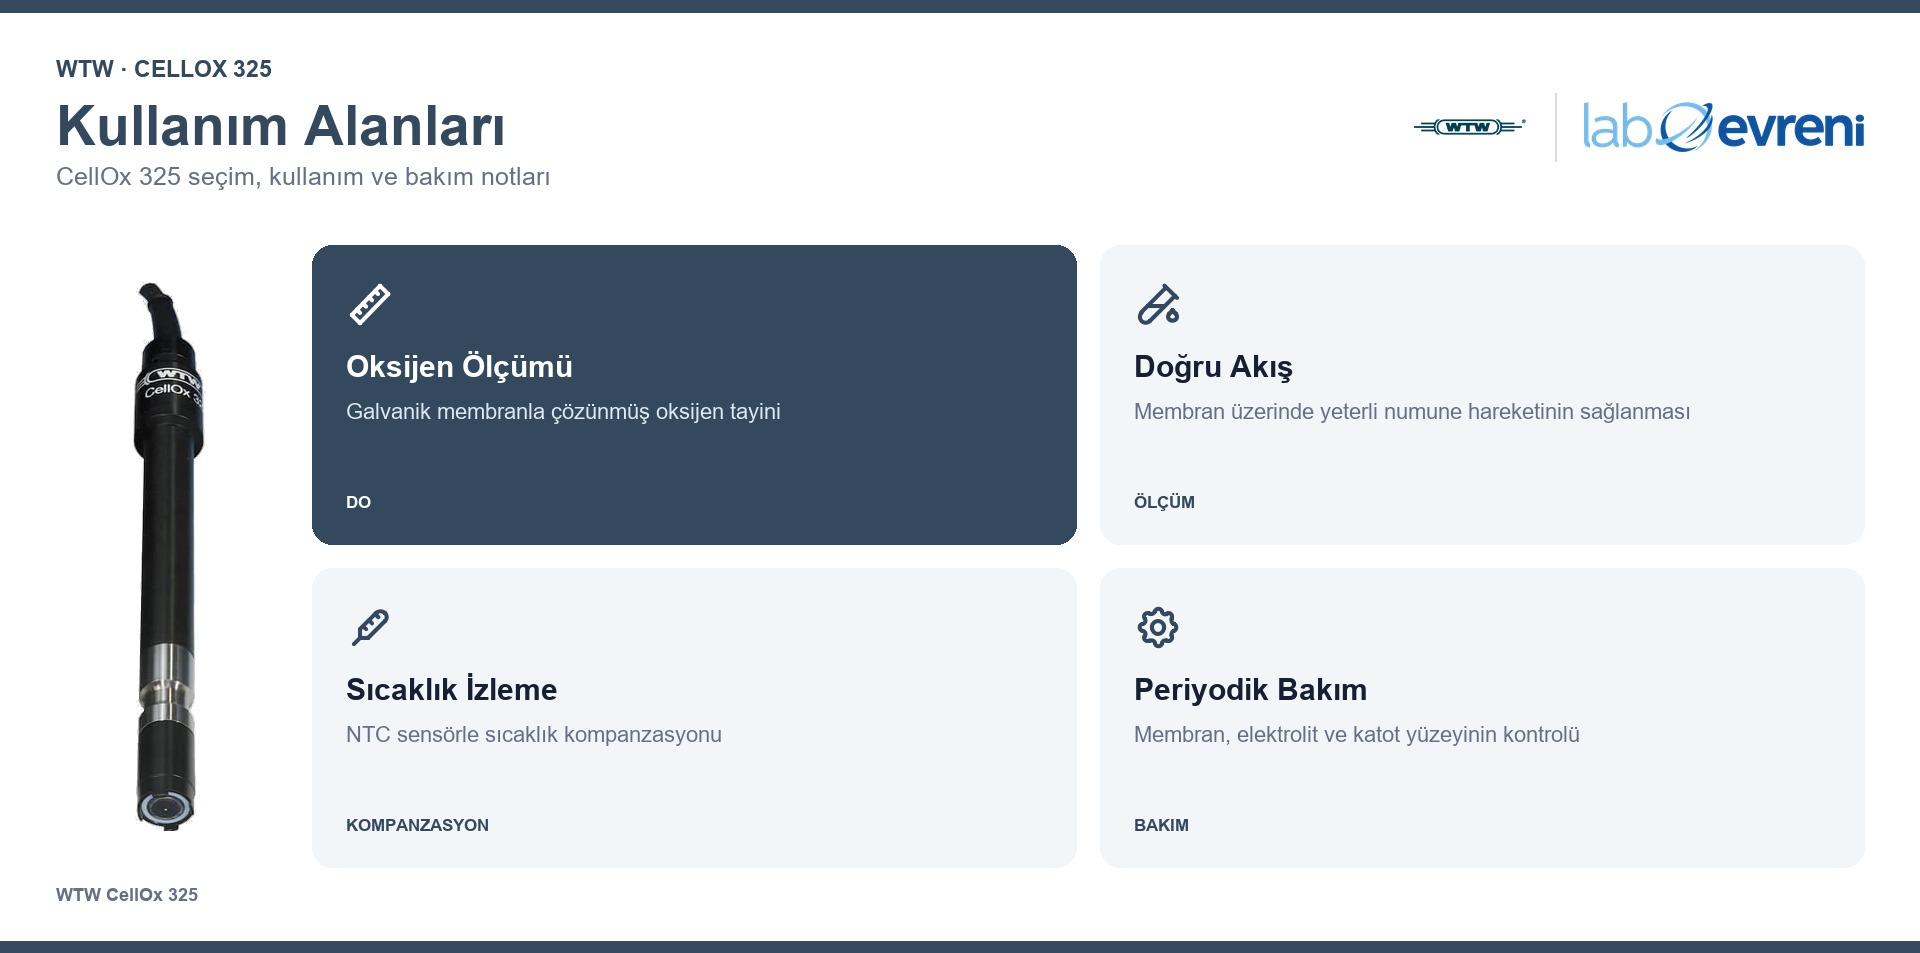Click the DO tag label
The image size is (1920, 953).
click(358, 502)
